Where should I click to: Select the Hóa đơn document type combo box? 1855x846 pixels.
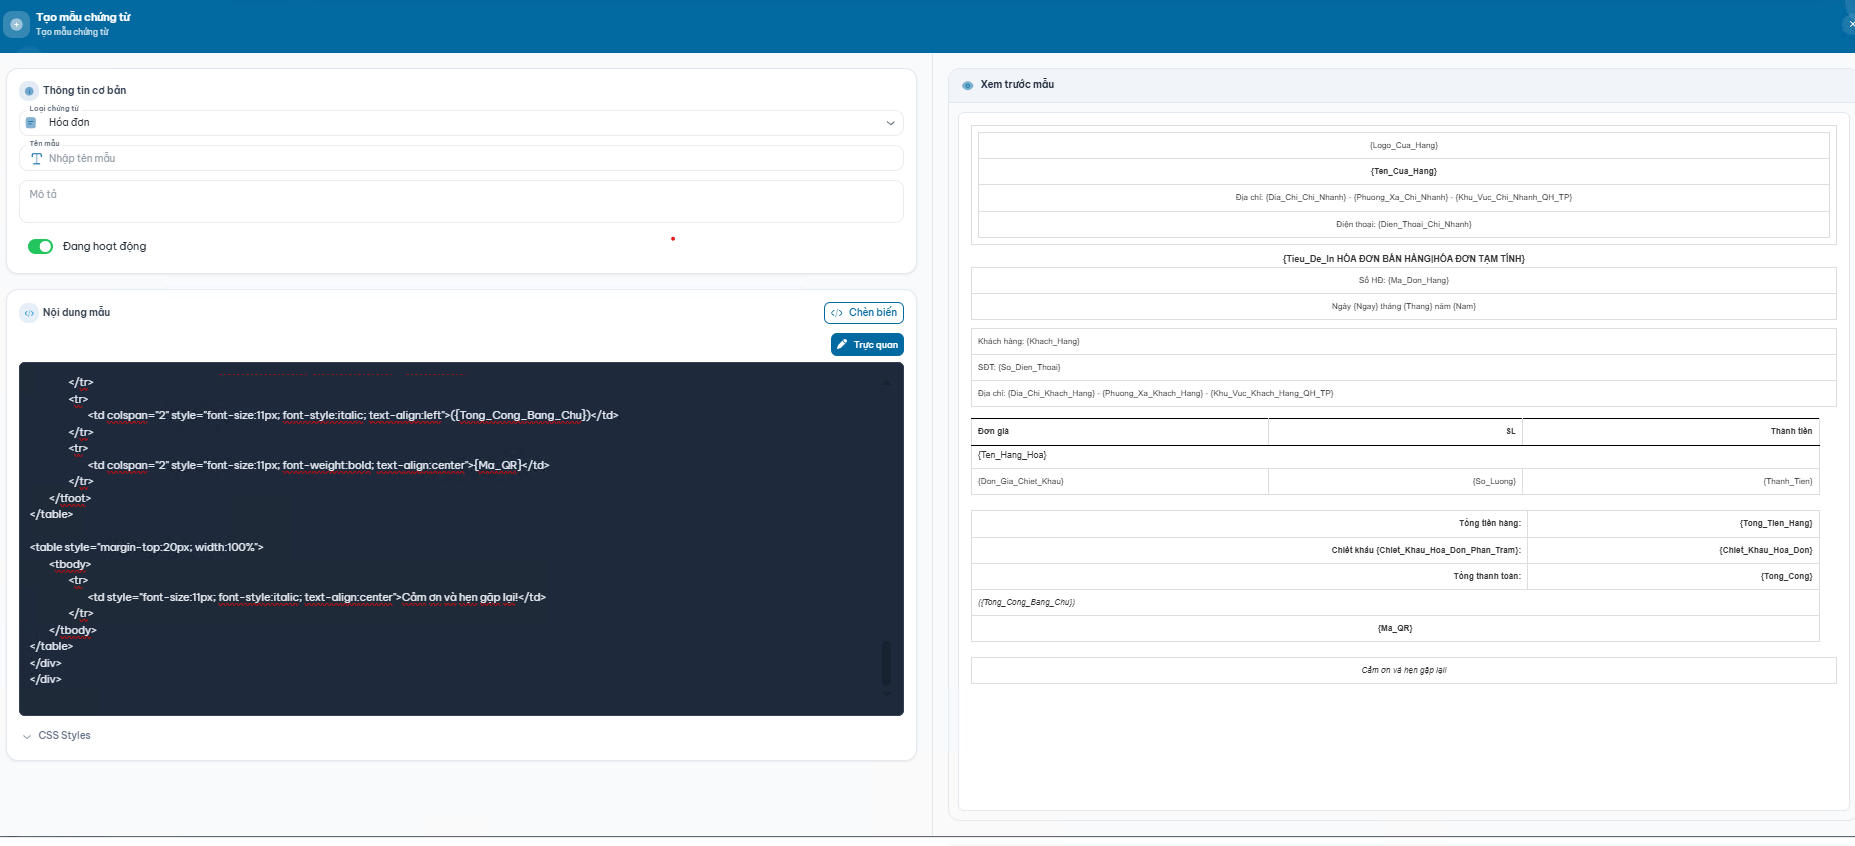460,123
